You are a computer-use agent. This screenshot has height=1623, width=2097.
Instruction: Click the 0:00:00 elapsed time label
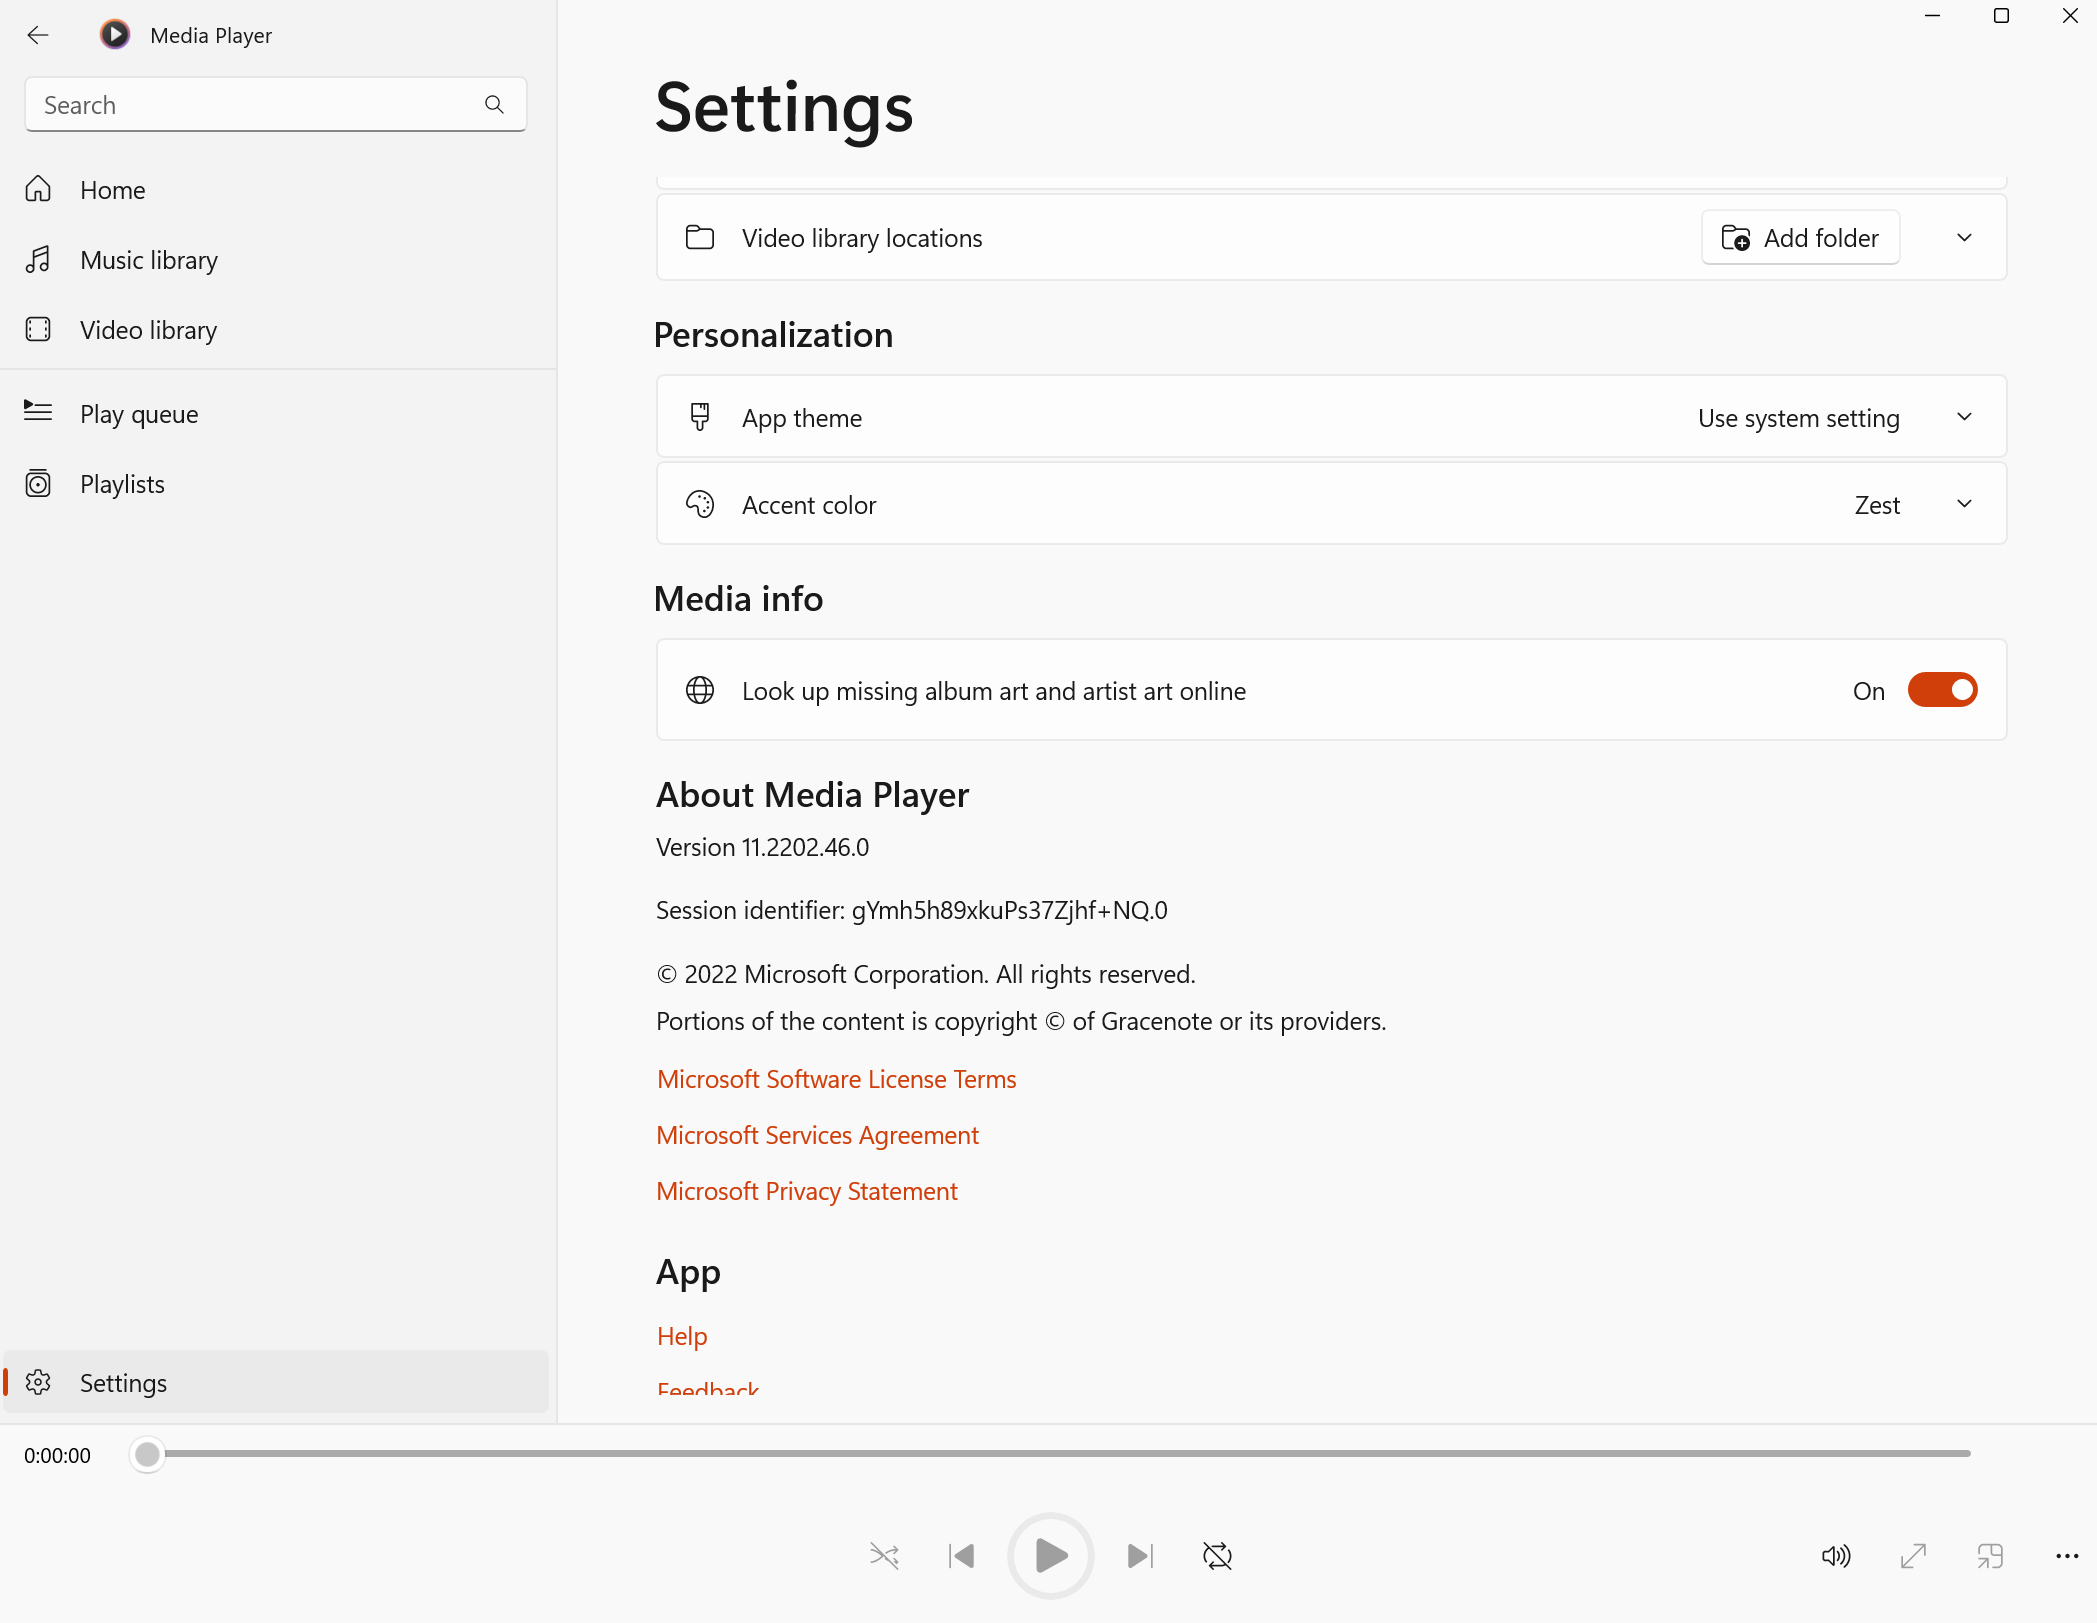pos(57,1456)
